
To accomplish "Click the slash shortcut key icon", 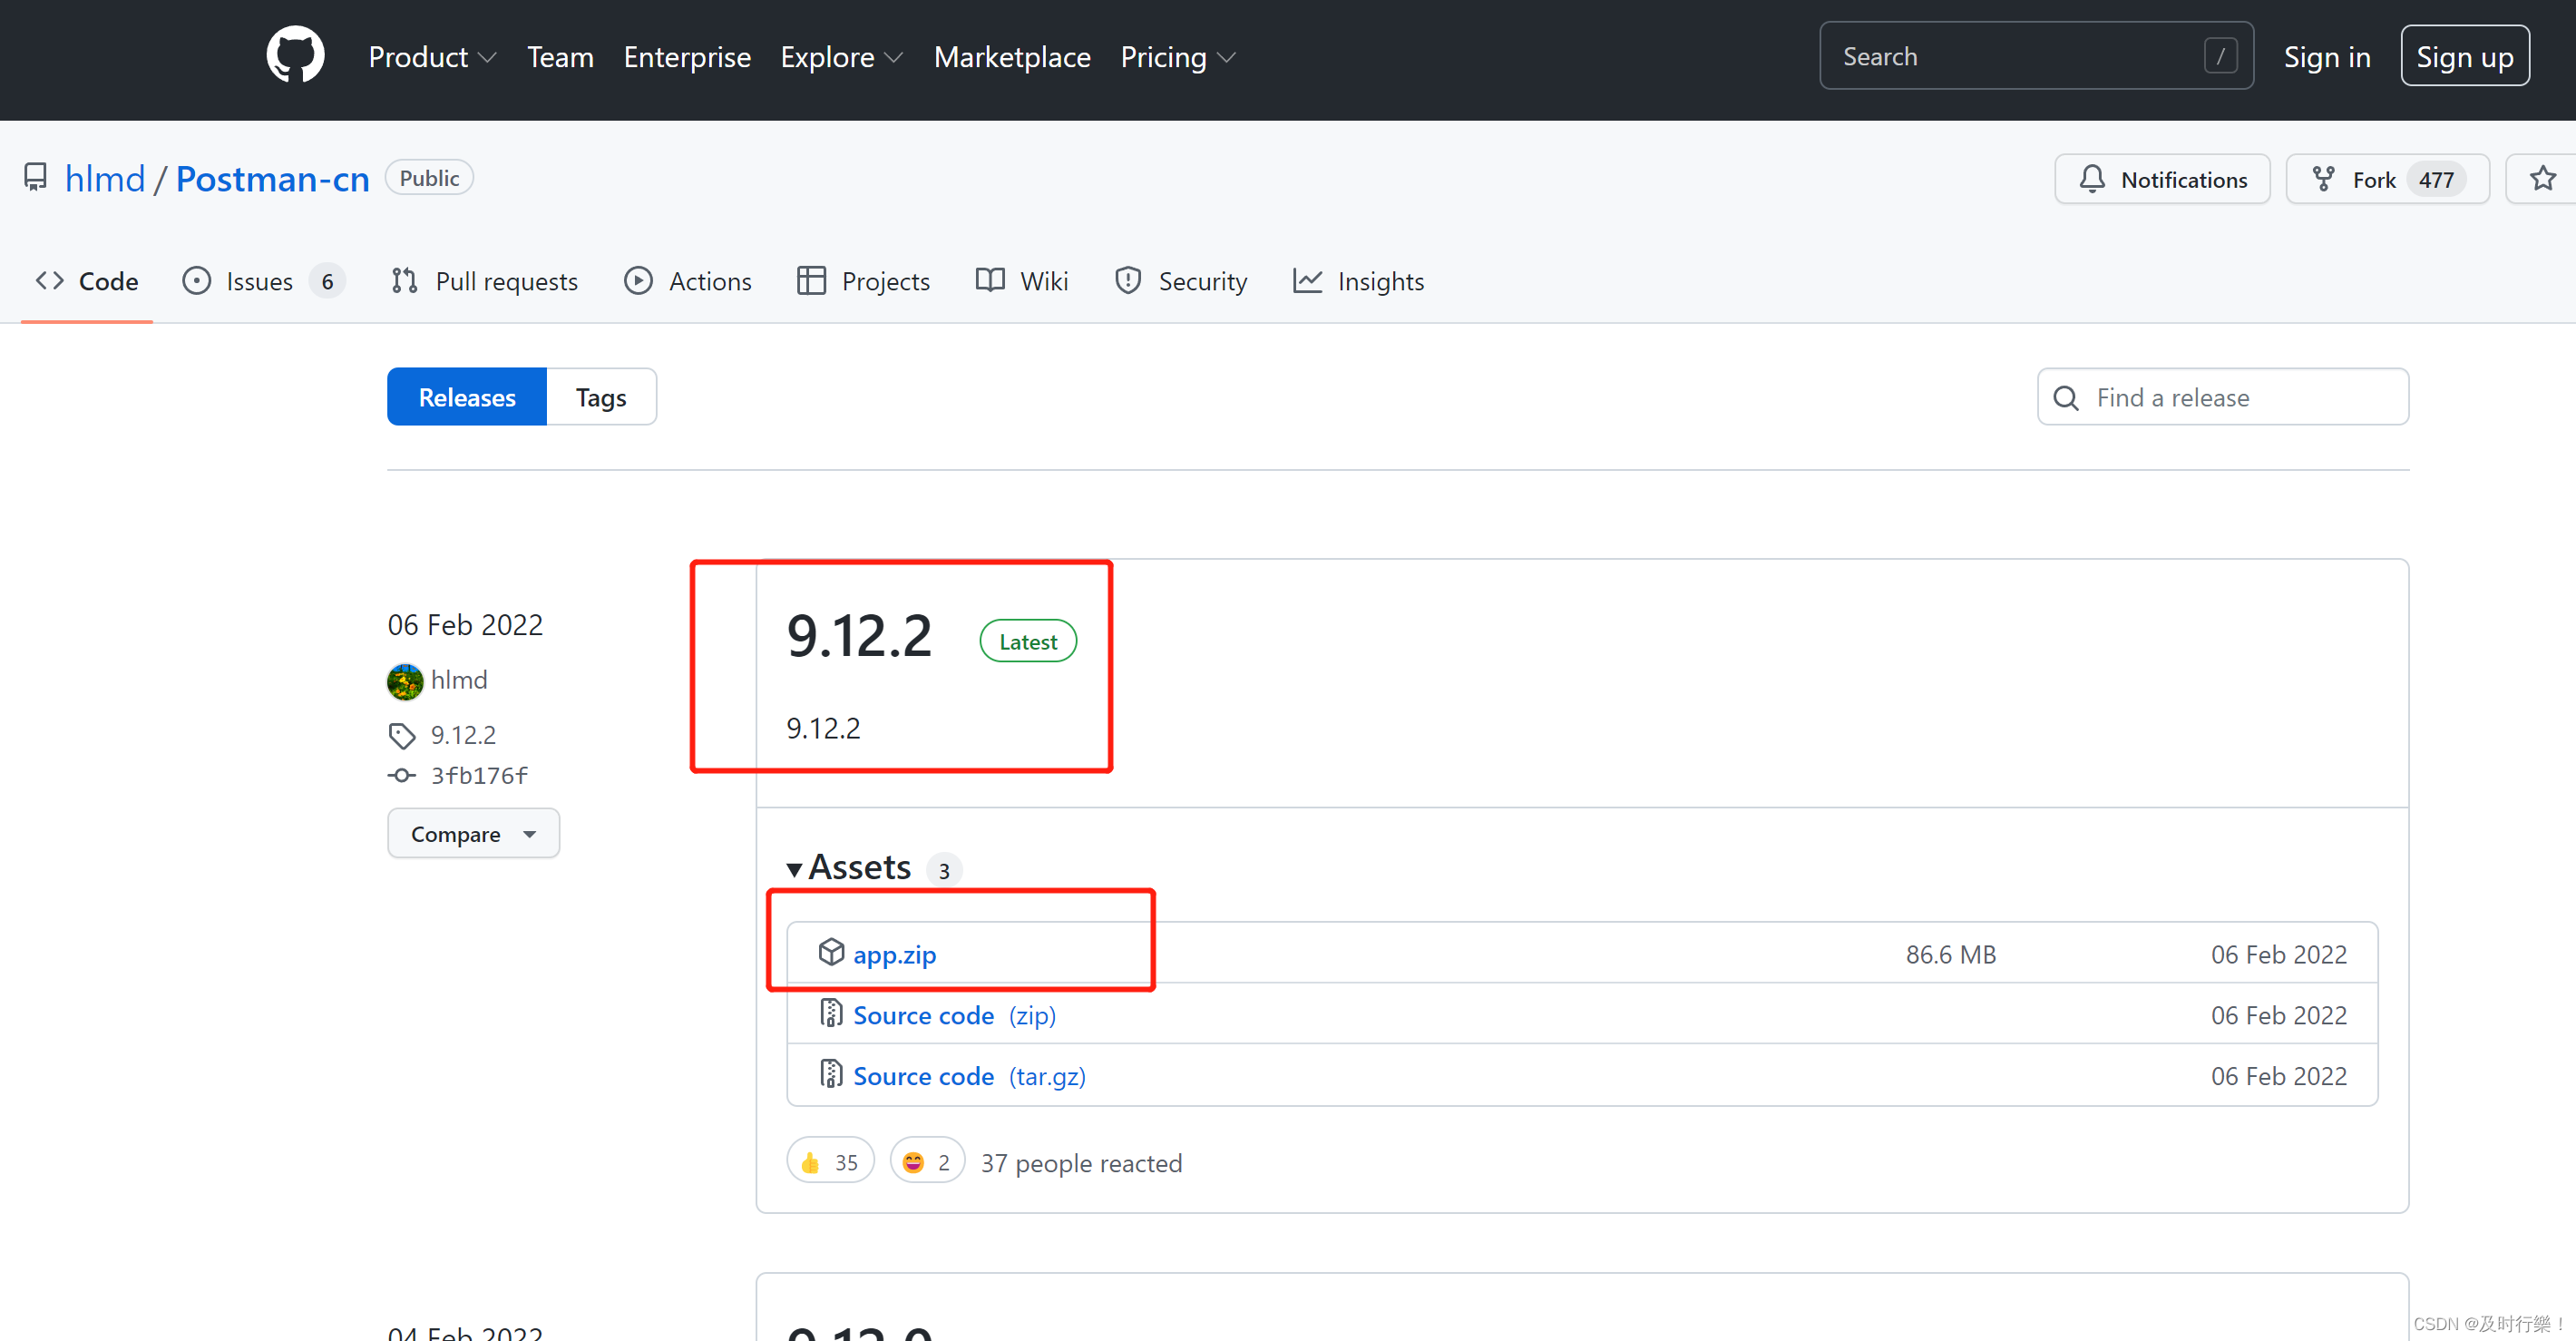I will coord(2220,56).
